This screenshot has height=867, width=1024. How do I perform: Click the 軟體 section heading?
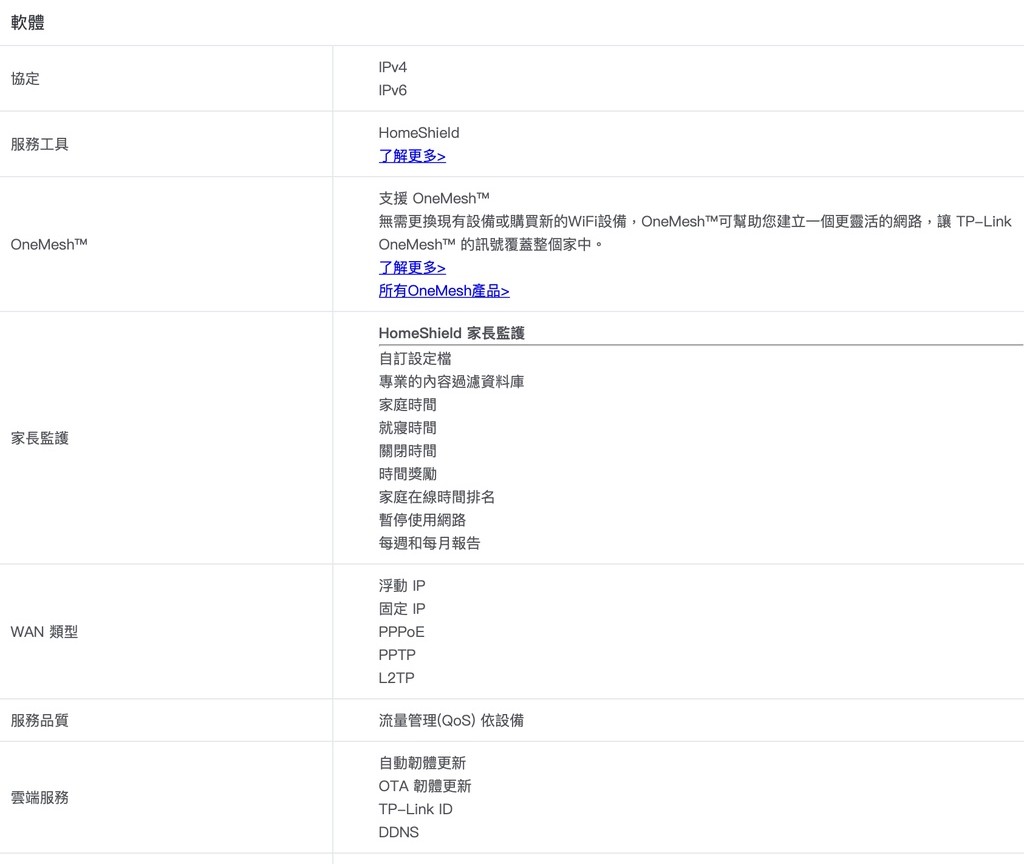coord(27,22)
